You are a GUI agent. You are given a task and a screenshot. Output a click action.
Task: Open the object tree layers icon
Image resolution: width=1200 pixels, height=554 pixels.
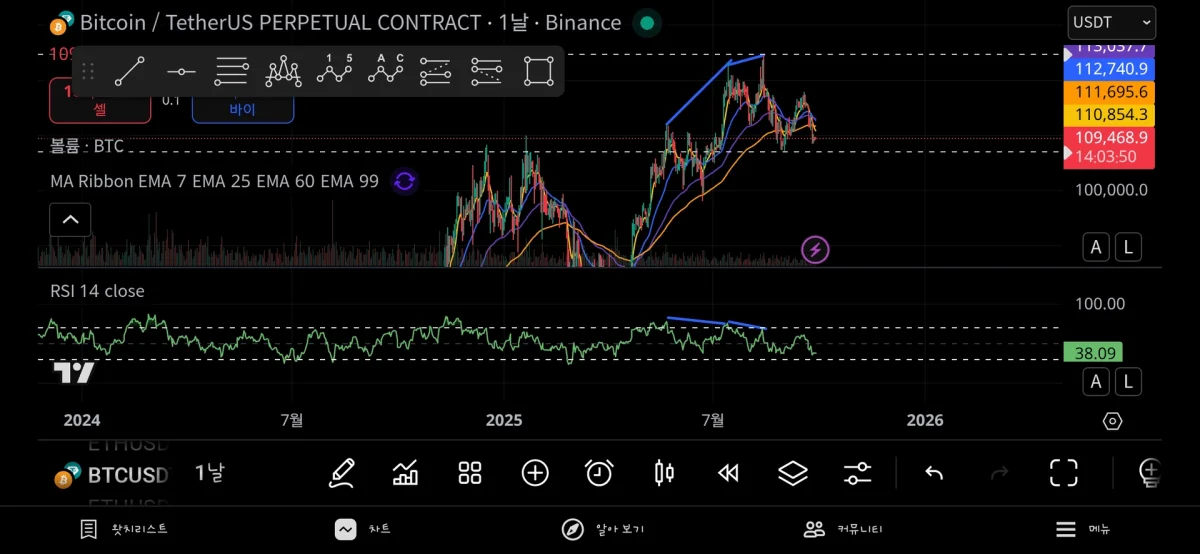pyautogui.click(x=793, y=473)
